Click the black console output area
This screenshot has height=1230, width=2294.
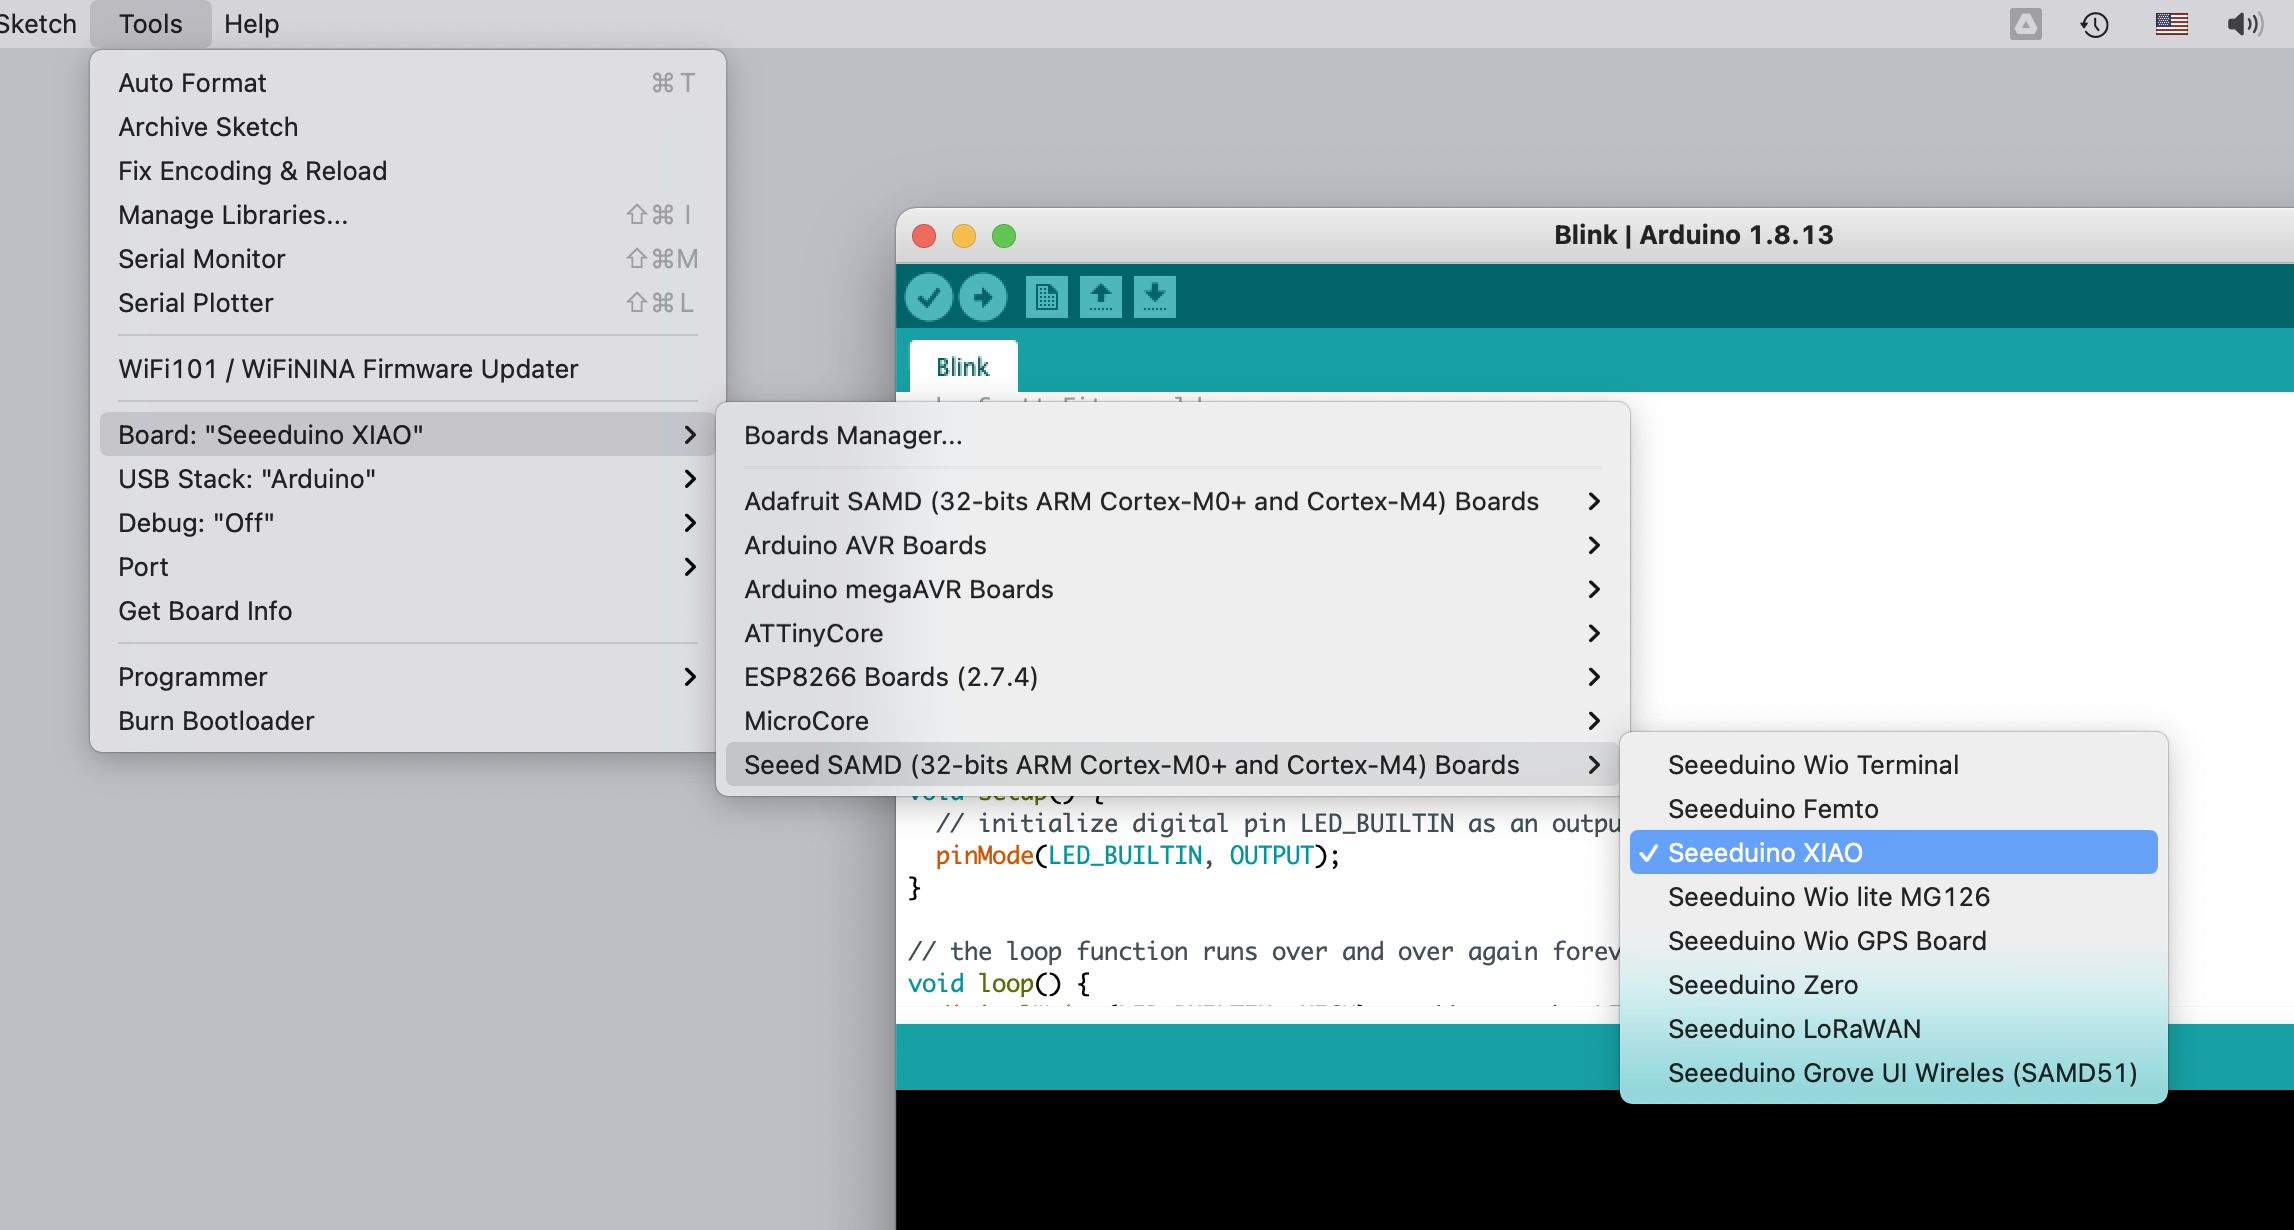1594,1160
